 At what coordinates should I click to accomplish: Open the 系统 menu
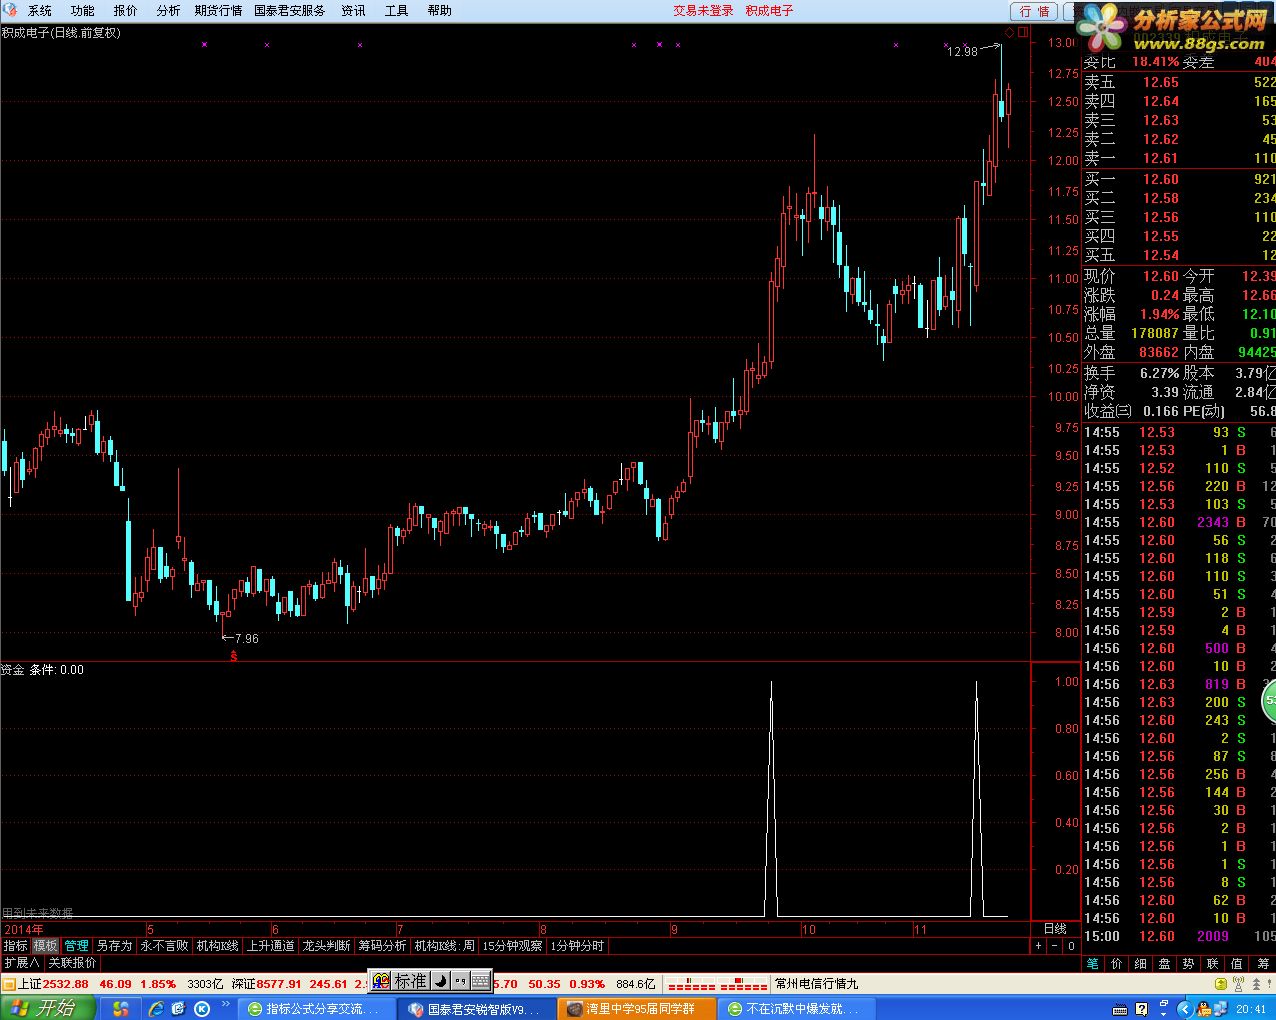40,11
